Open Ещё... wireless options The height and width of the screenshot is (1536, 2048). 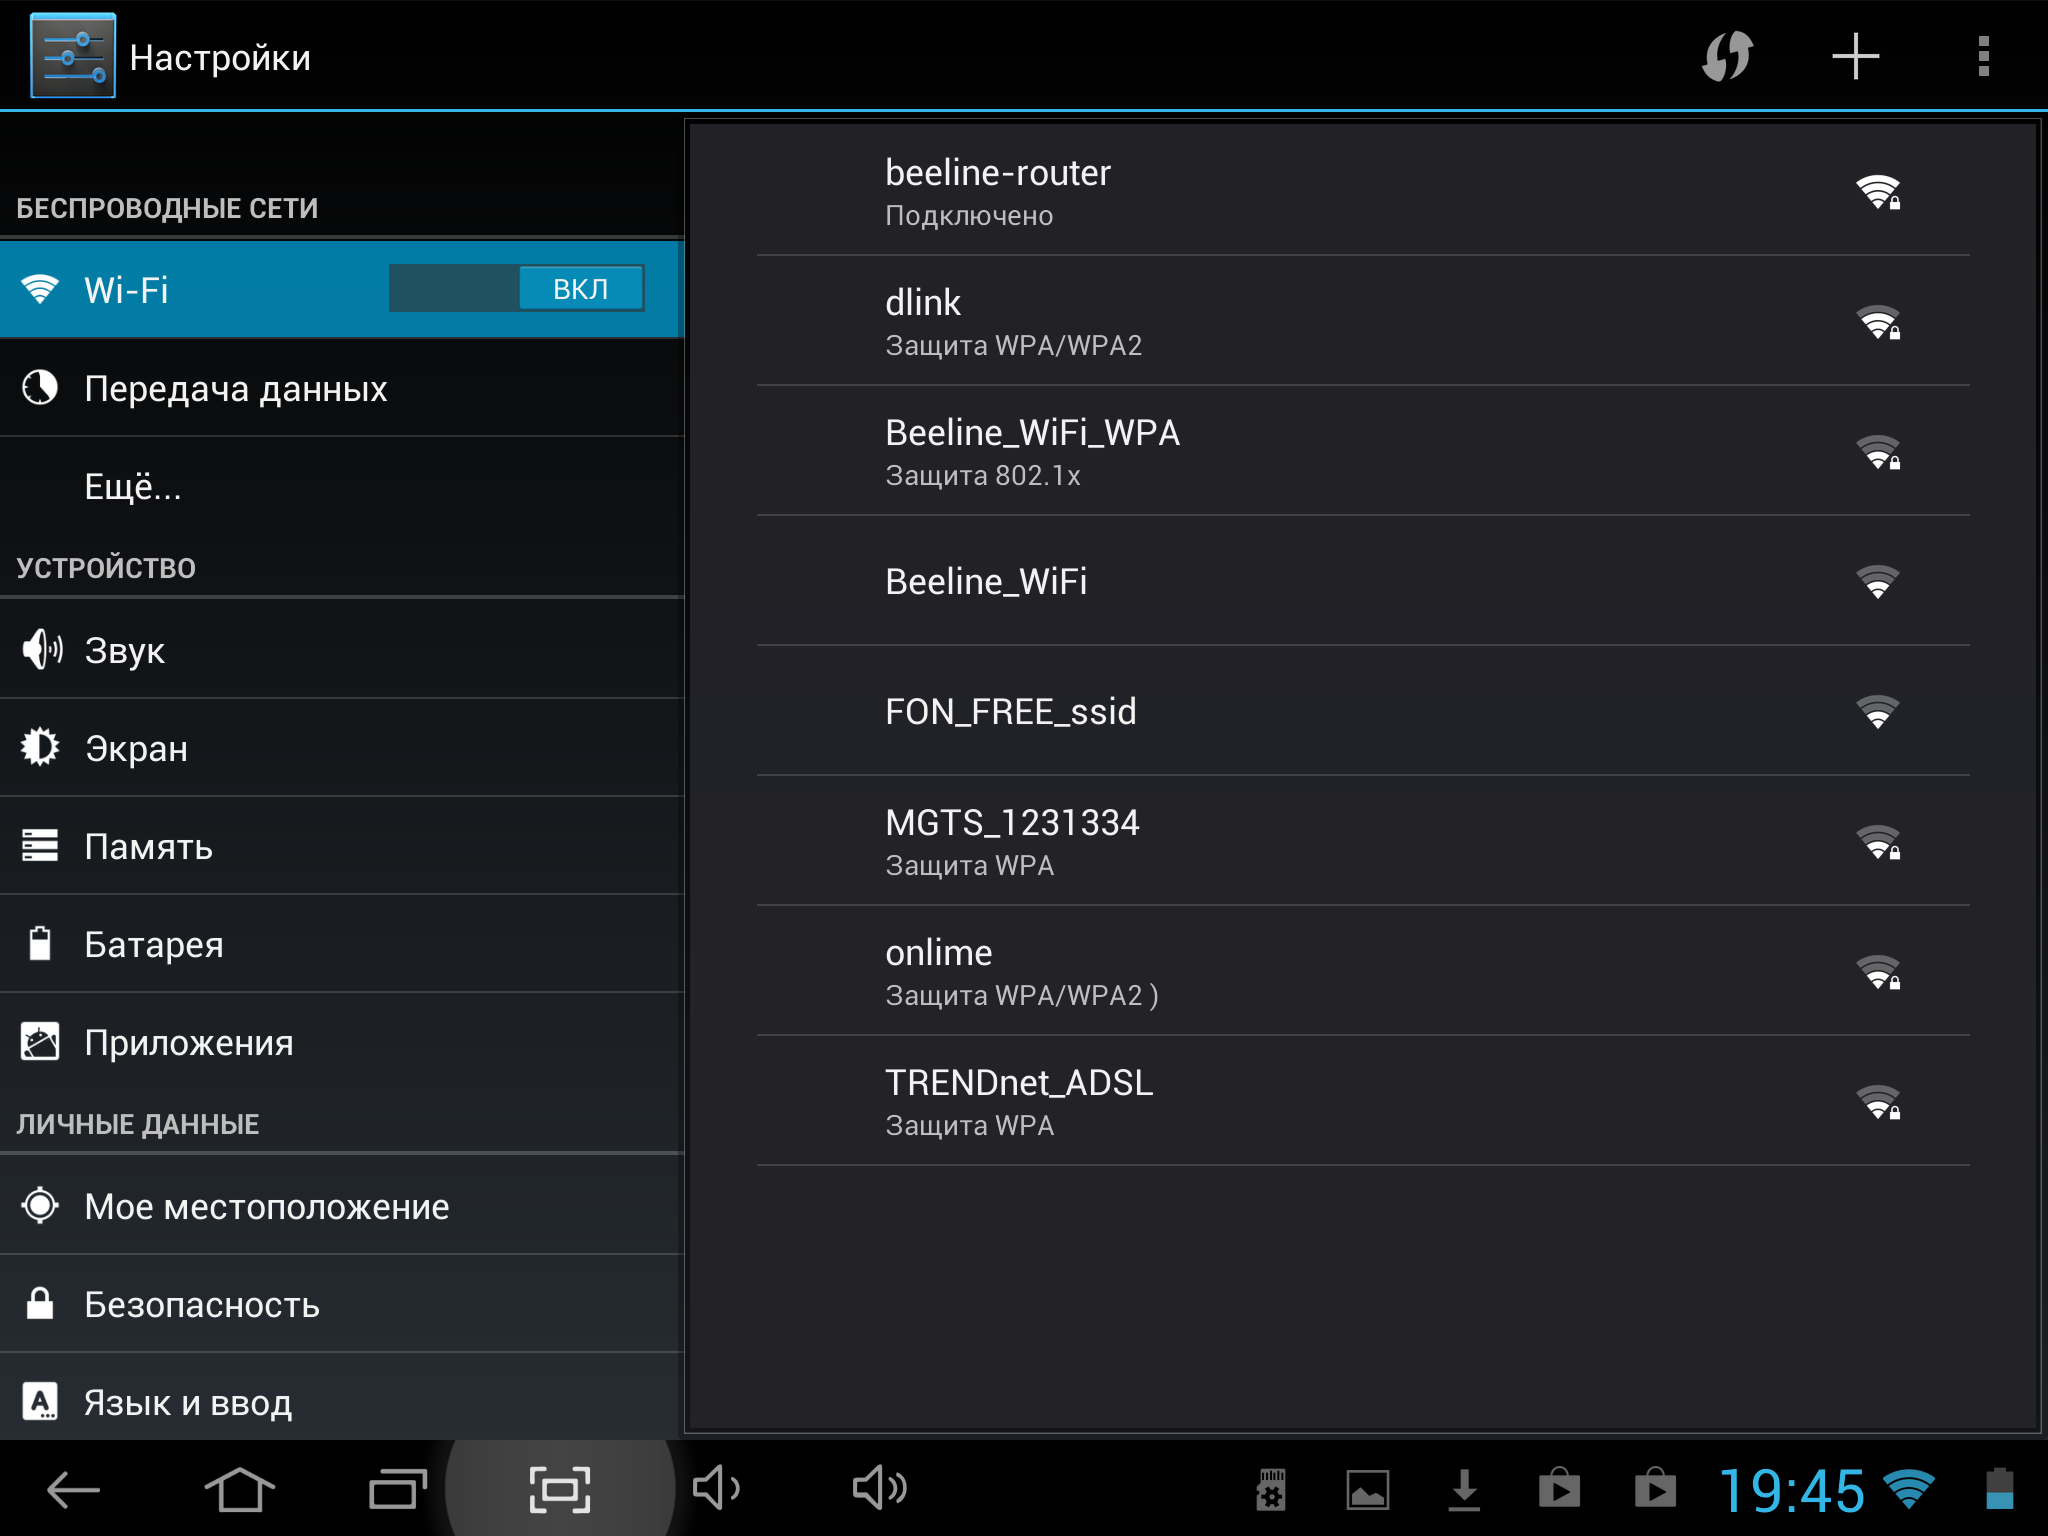point(342,486)
